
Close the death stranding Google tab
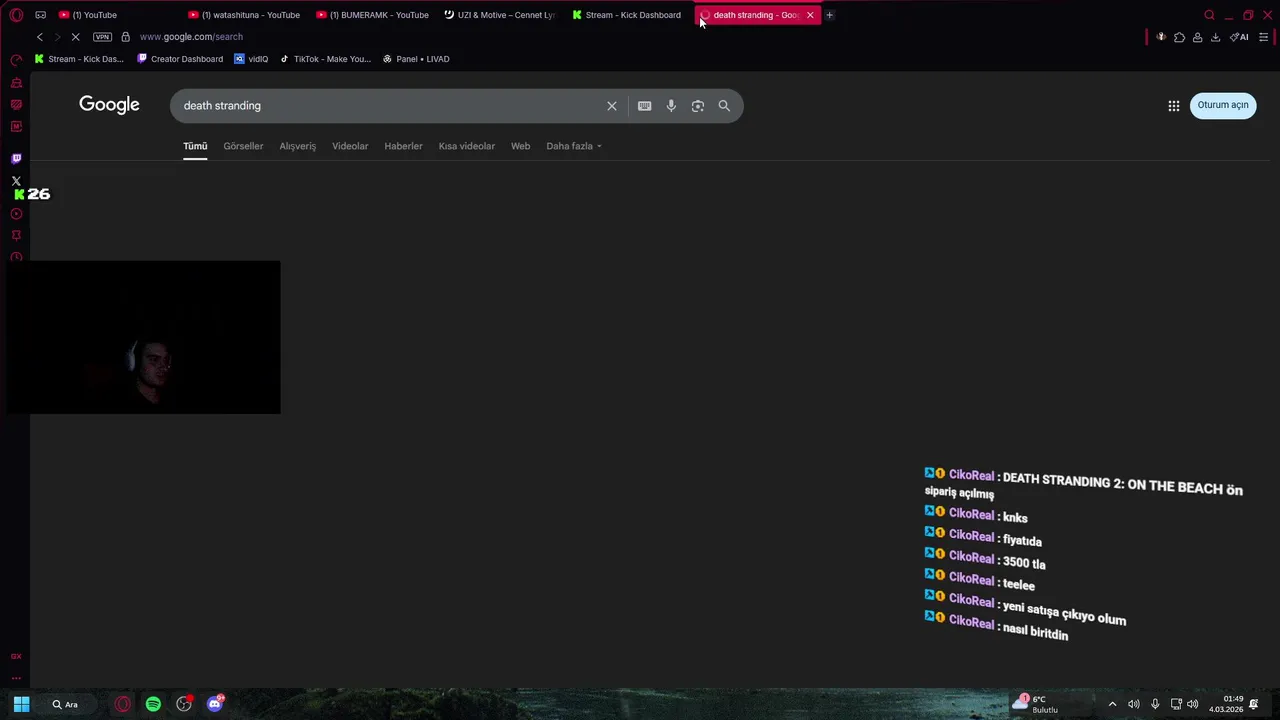pyautogui.click(x=810, y=15)
